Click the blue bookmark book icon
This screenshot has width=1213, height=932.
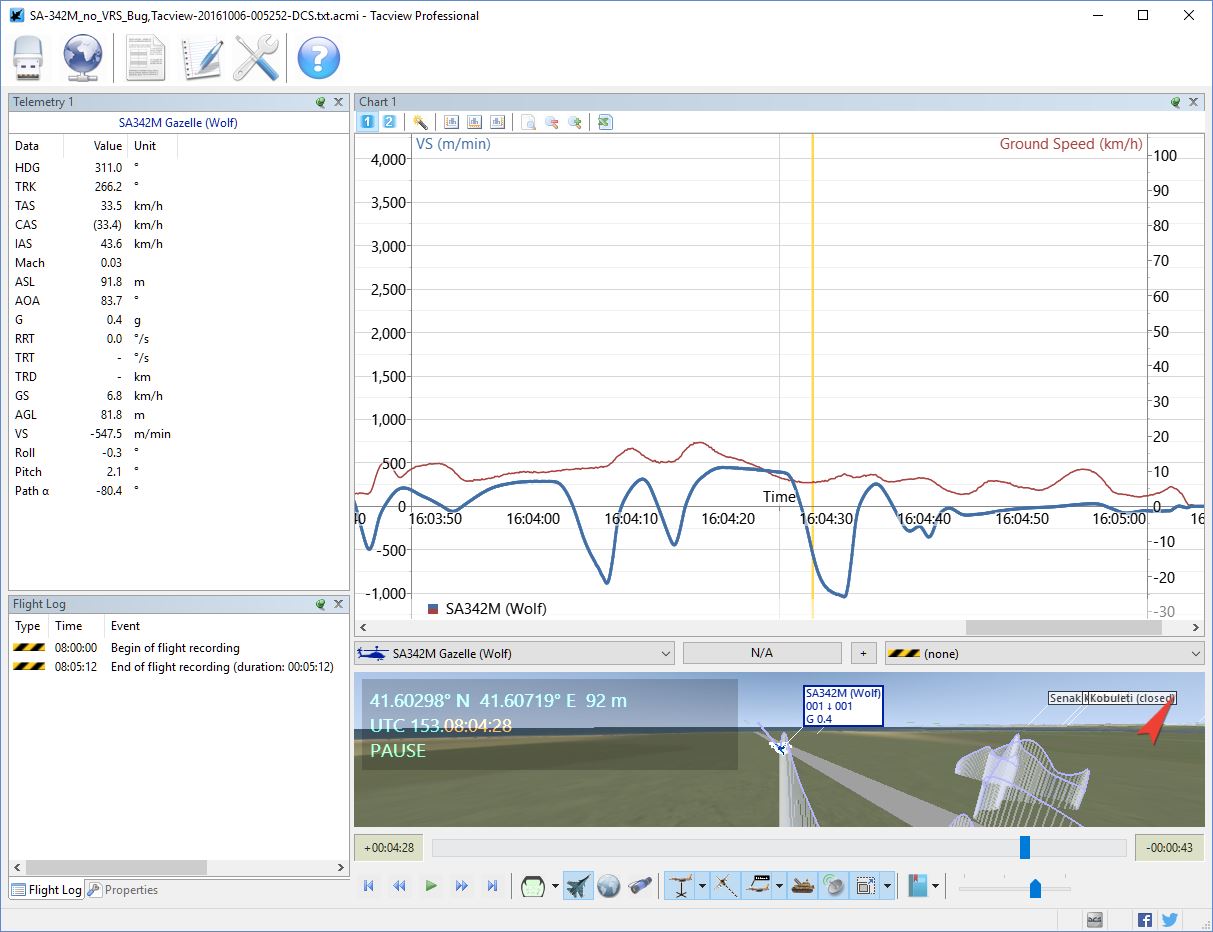click(918, 886)
